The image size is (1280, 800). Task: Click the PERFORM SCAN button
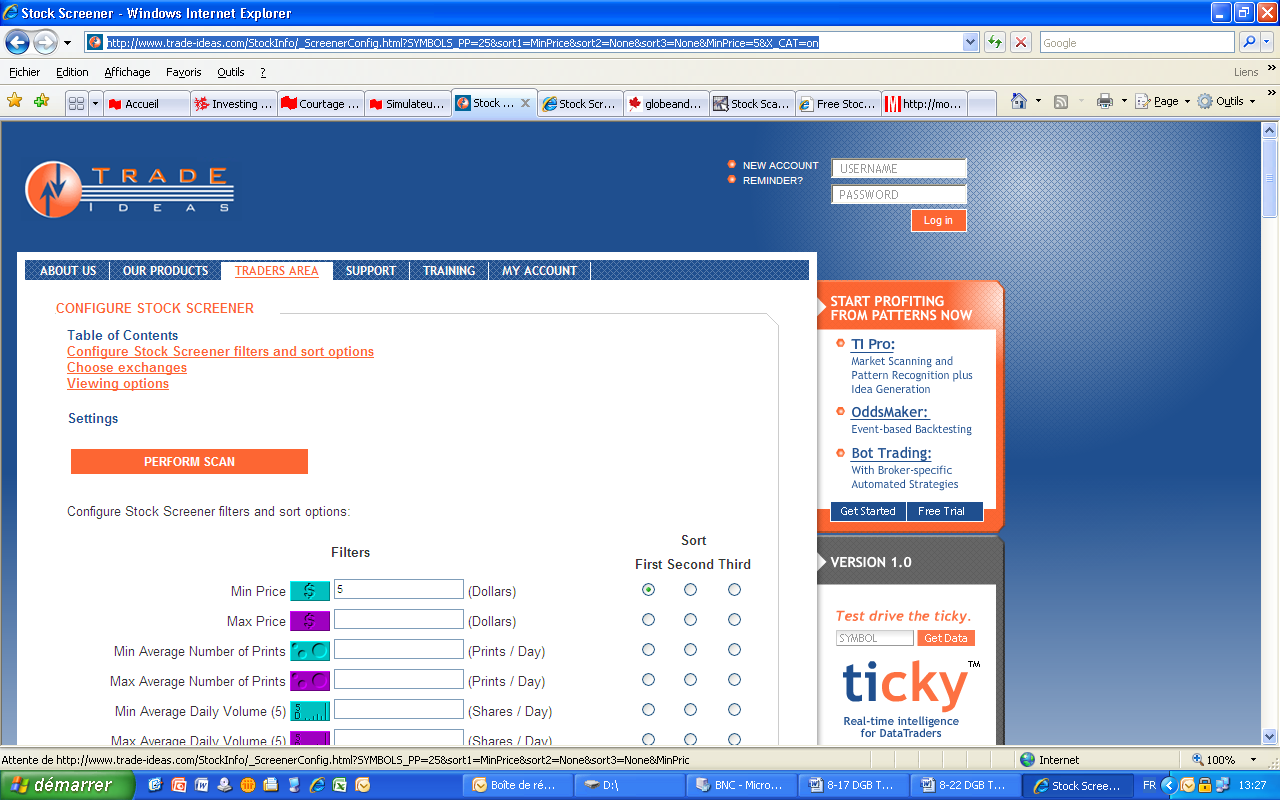pyautogui.click(x=189, y=461)
